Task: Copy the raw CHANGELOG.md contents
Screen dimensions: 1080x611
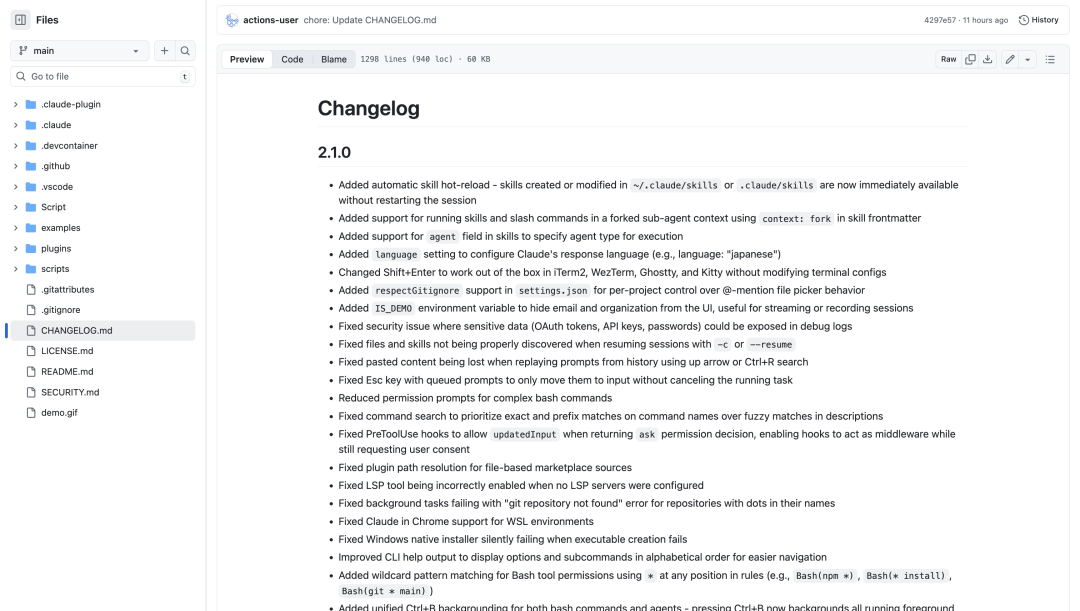Action: point(971,59)
